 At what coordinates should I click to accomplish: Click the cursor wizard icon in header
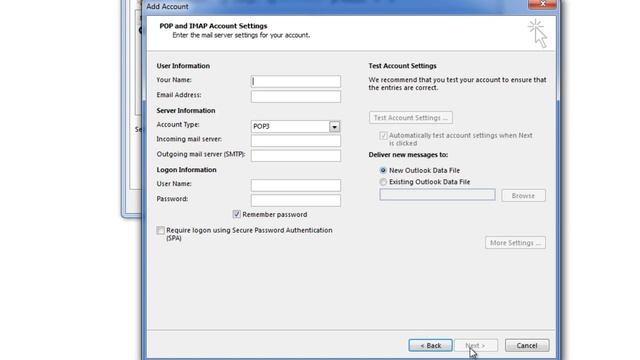click(538, 33)
